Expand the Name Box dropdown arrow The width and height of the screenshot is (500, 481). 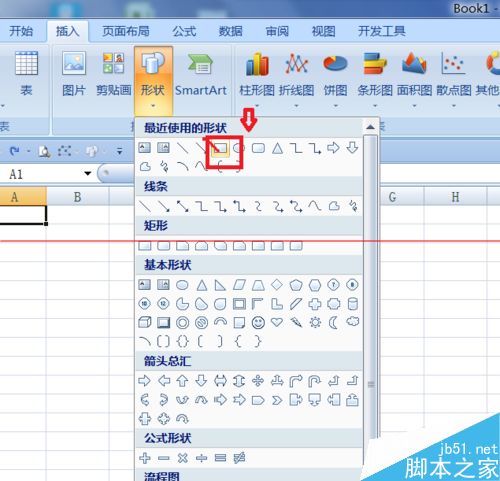click(x=88, y=173)
